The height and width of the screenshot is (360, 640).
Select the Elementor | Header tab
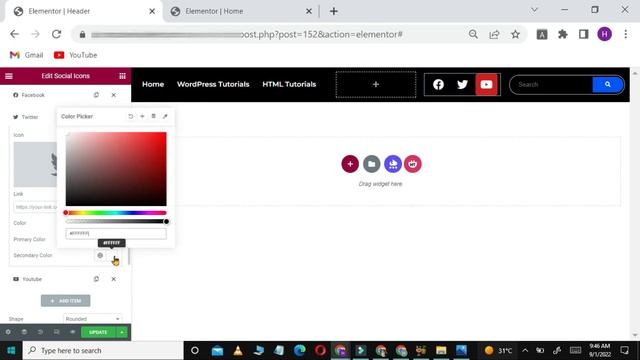point(84,11)
